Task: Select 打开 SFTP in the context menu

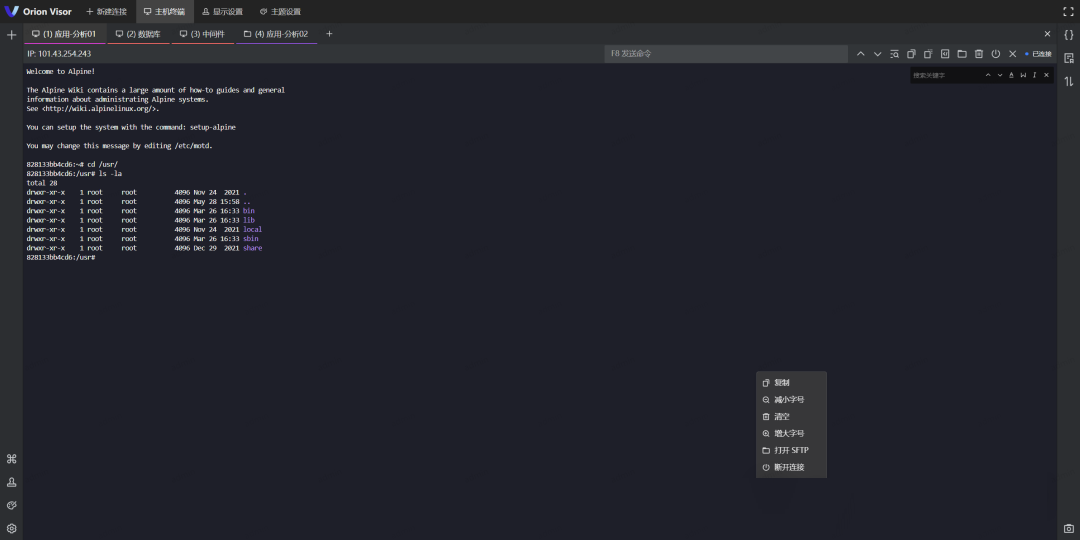Action: click(791, 450)
